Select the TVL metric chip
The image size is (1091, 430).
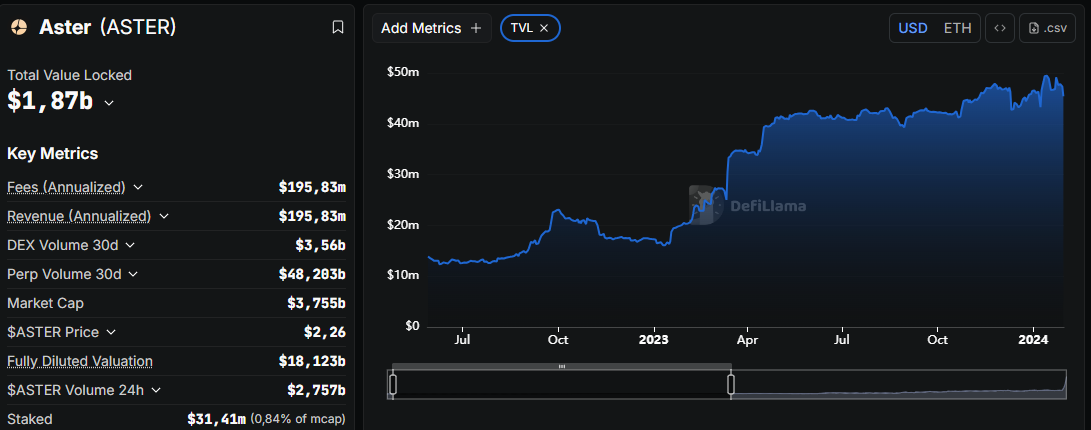pos(531,28)
